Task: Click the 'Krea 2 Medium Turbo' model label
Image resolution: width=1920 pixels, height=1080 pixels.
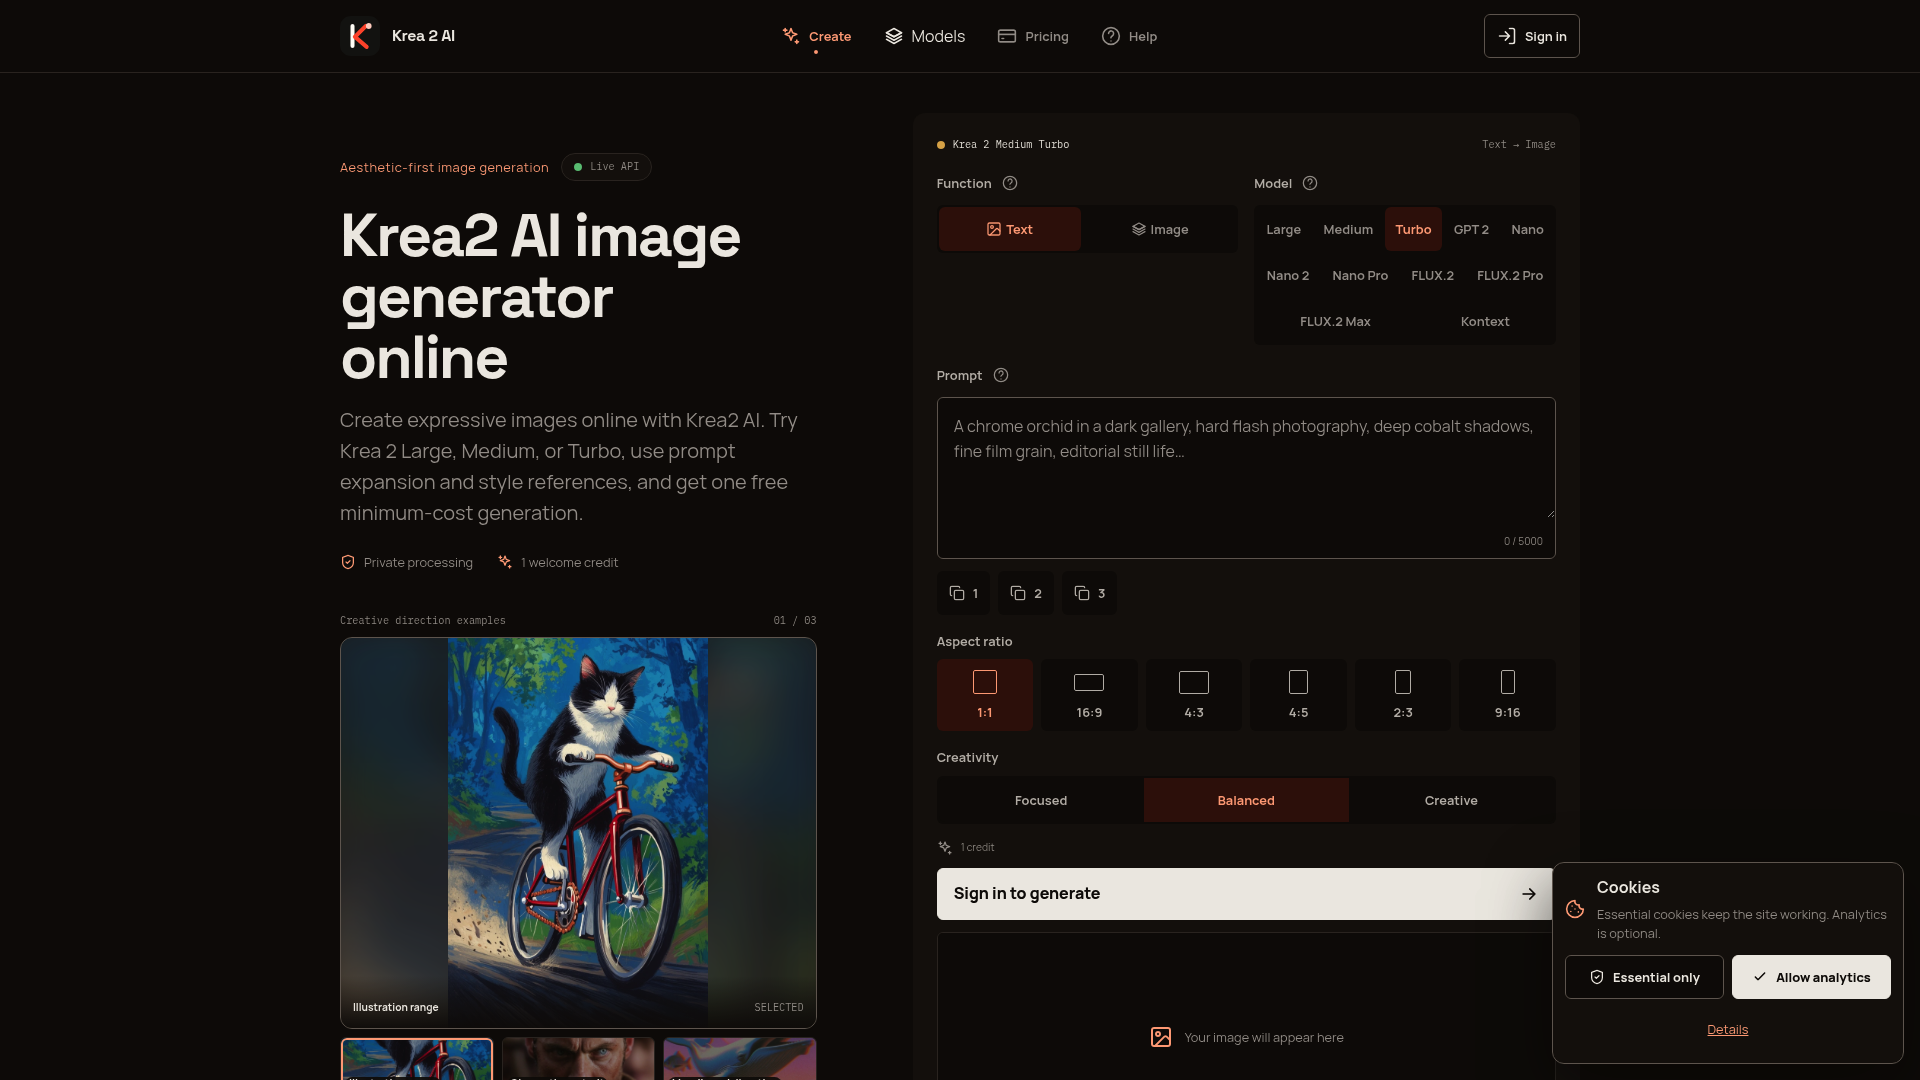Action: 1010,144
